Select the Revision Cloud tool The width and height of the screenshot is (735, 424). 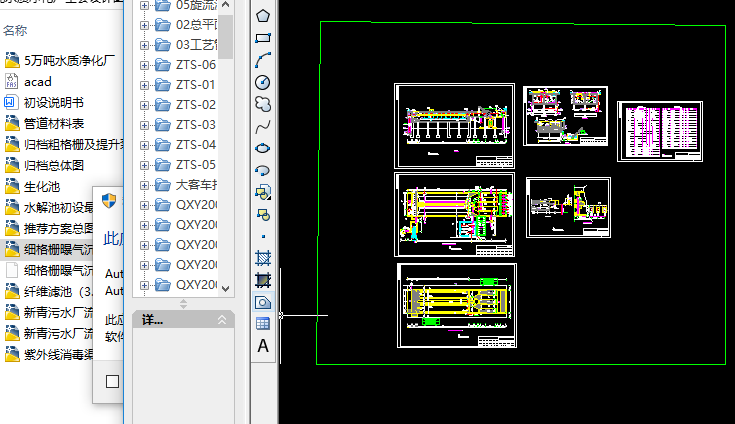coord(263,104)
